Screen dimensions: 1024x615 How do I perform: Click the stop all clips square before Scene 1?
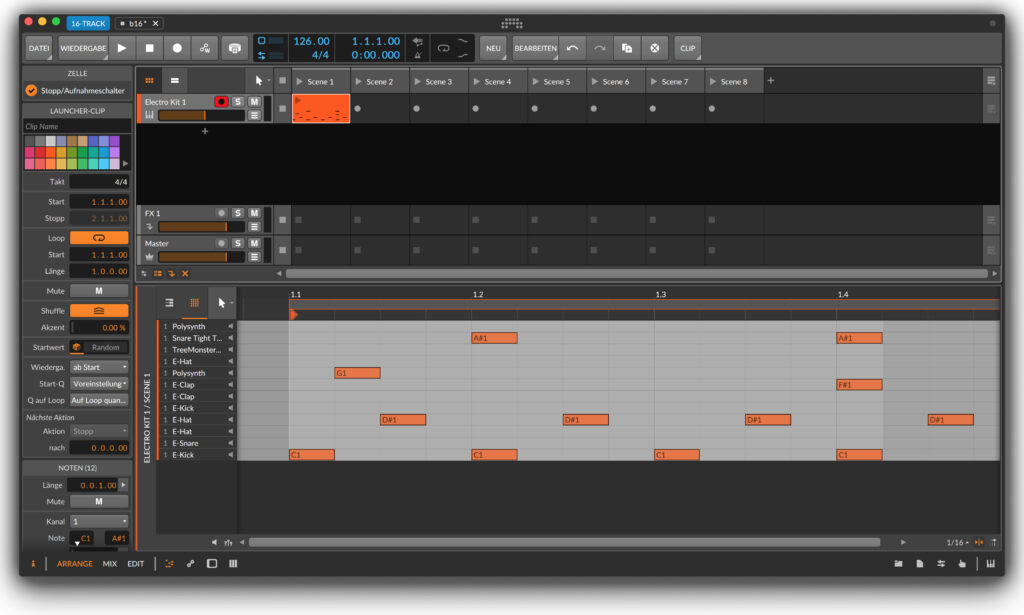pos(282,80)
